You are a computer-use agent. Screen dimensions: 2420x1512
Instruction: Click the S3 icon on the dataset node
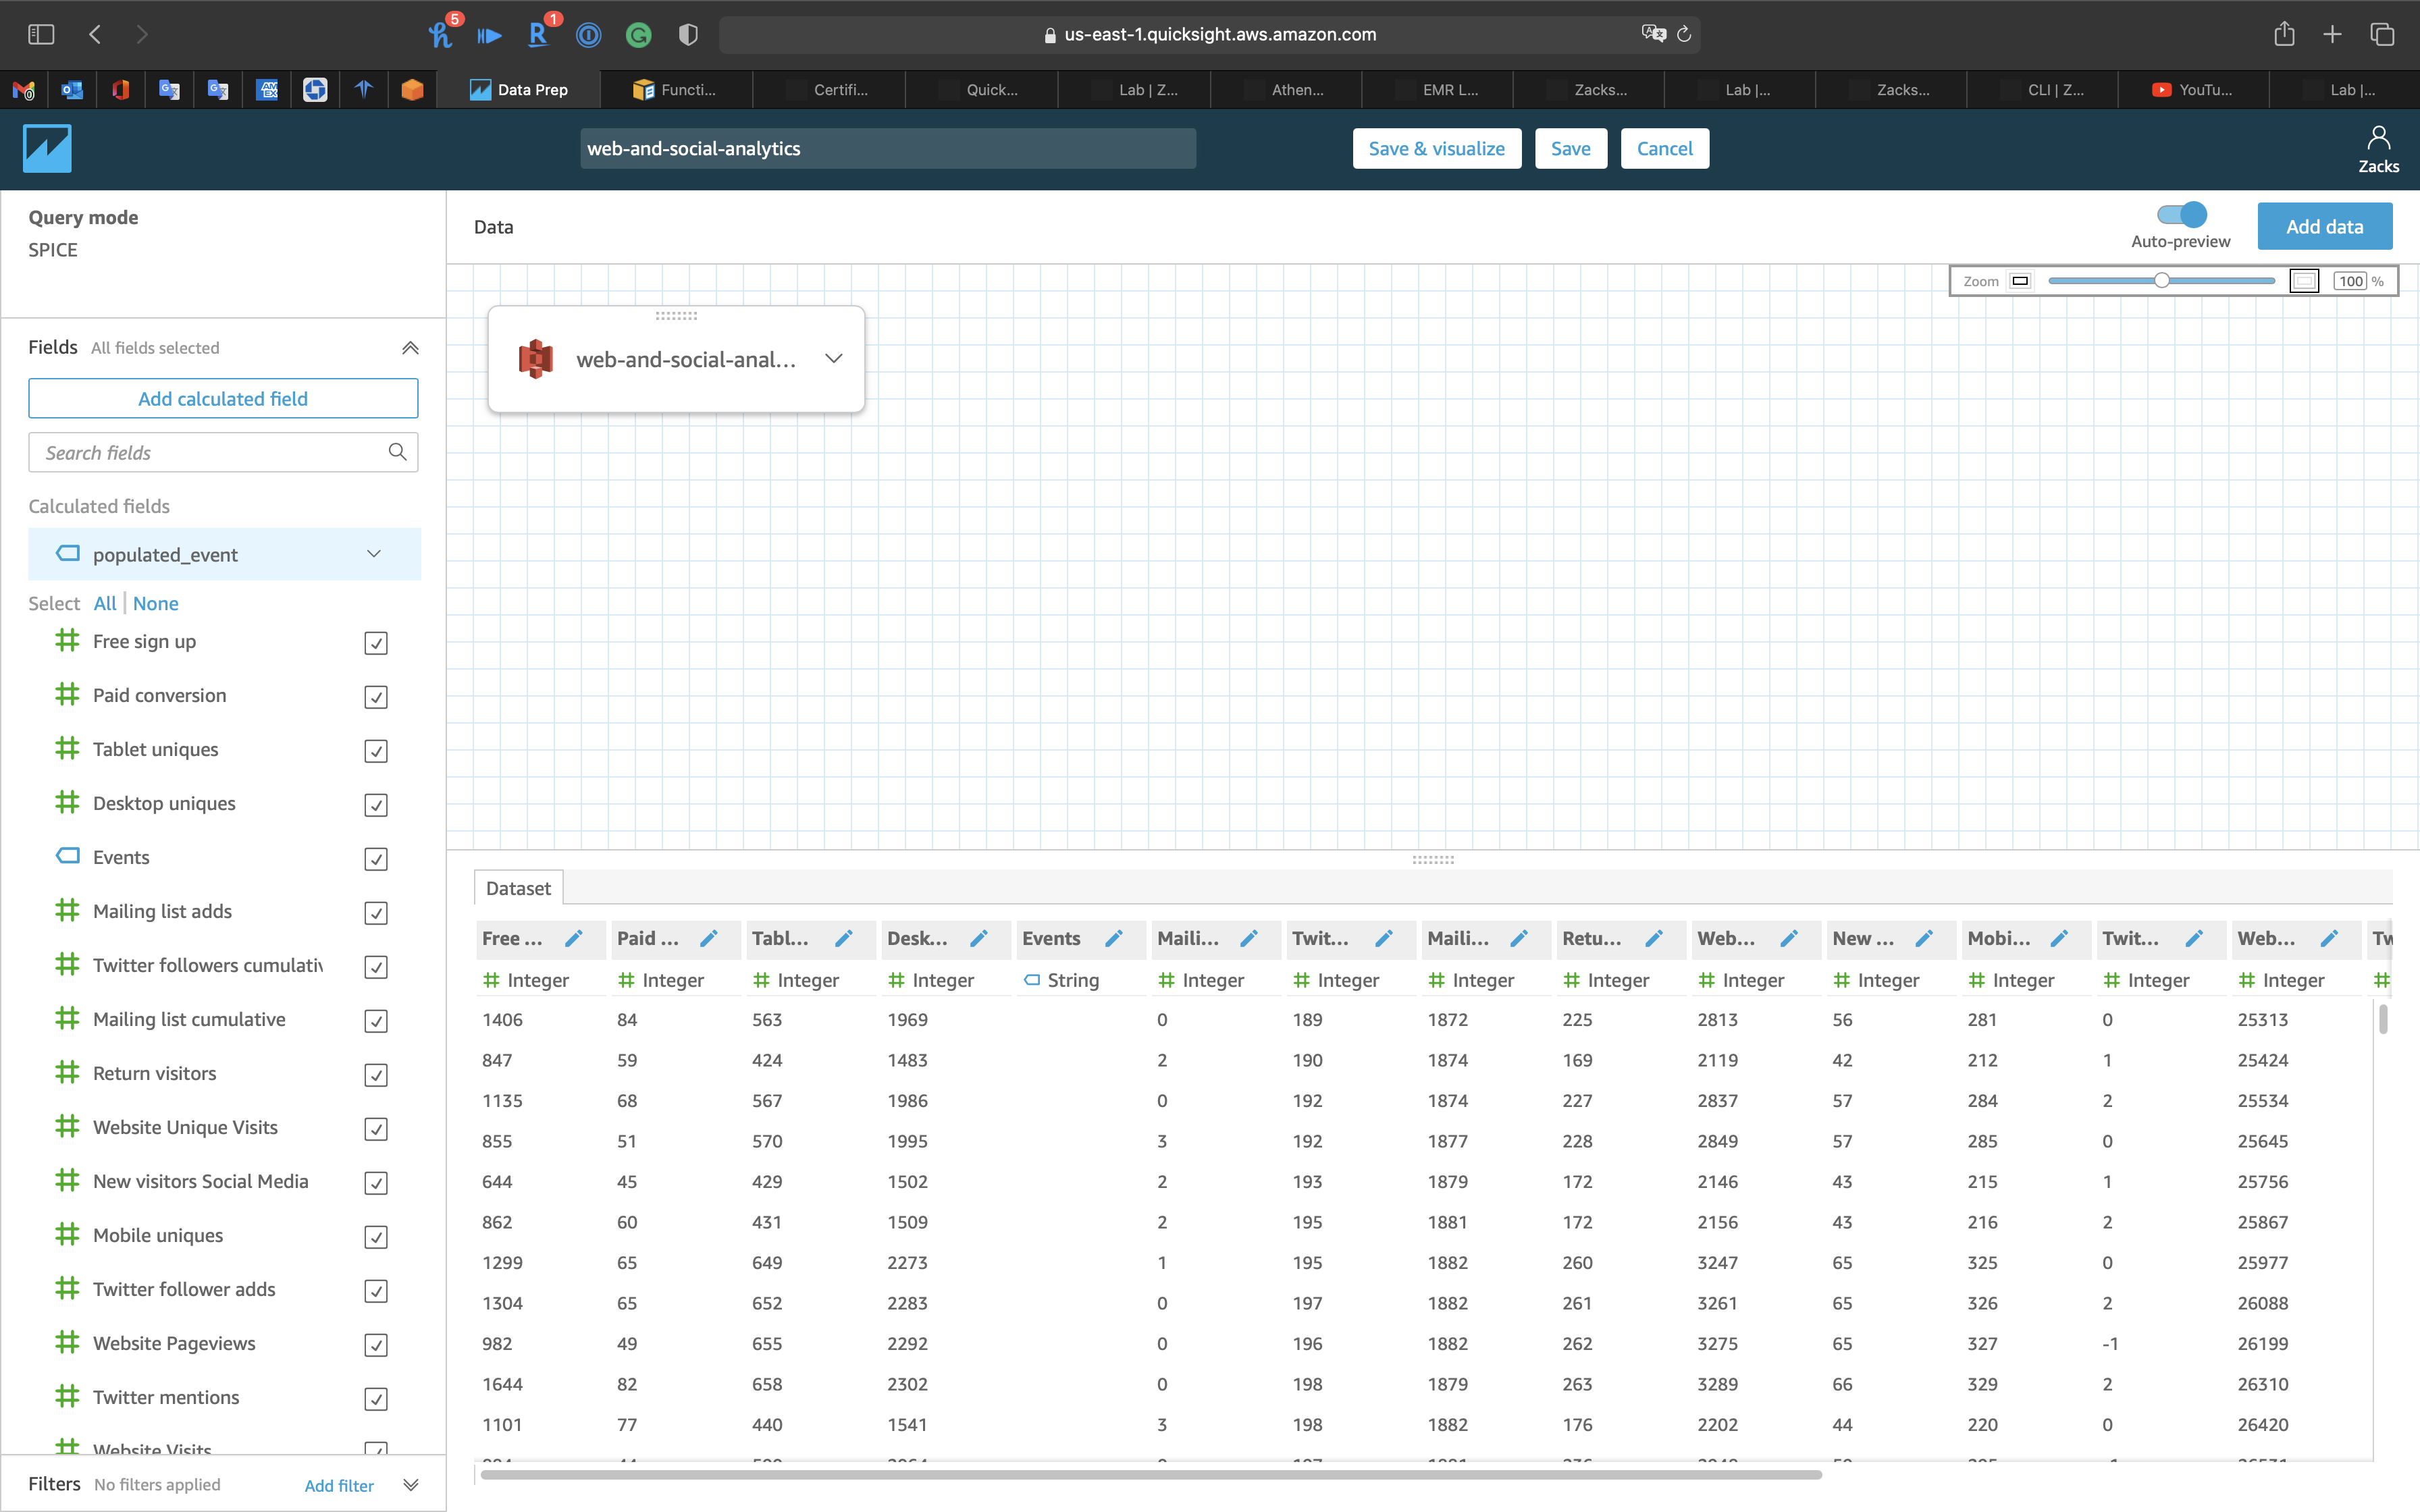[536, 359]
